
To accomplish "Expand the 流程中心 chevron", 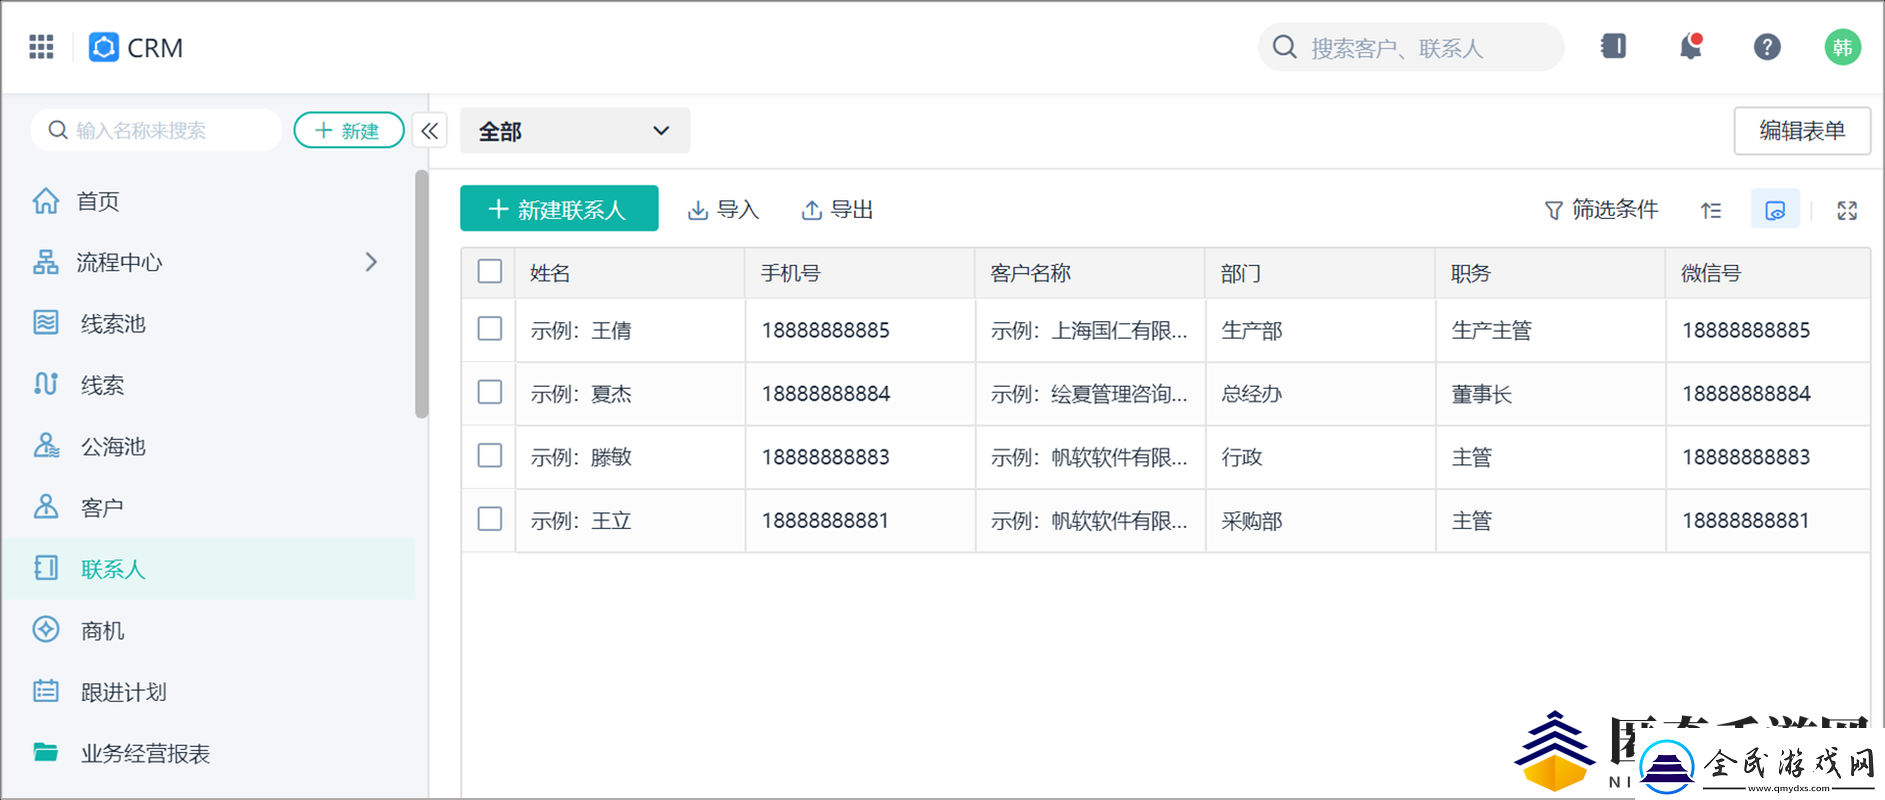I will (x=371, y=262).
